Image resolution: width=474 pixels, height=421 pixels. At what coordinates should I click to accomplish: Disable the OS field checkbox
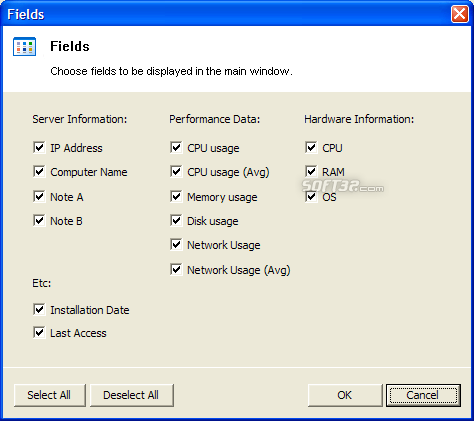pos(311,196)
